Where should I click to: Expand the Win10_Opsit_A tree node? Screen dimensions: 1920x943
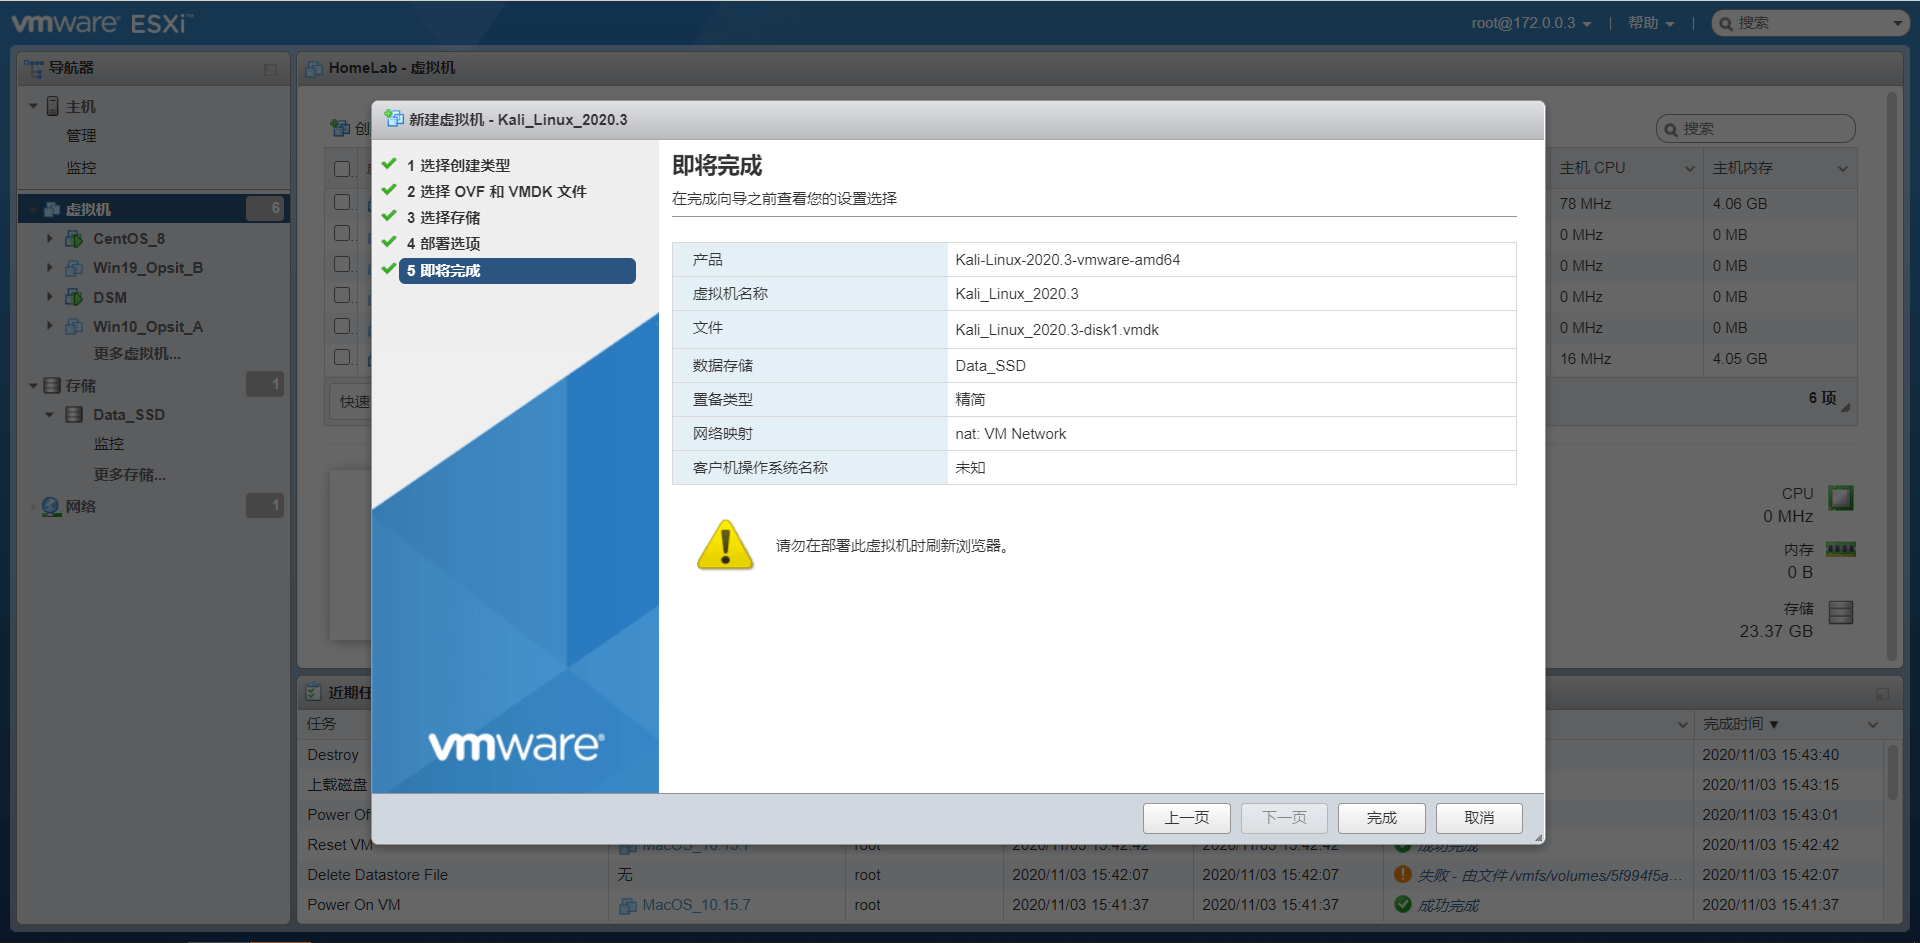49,326
